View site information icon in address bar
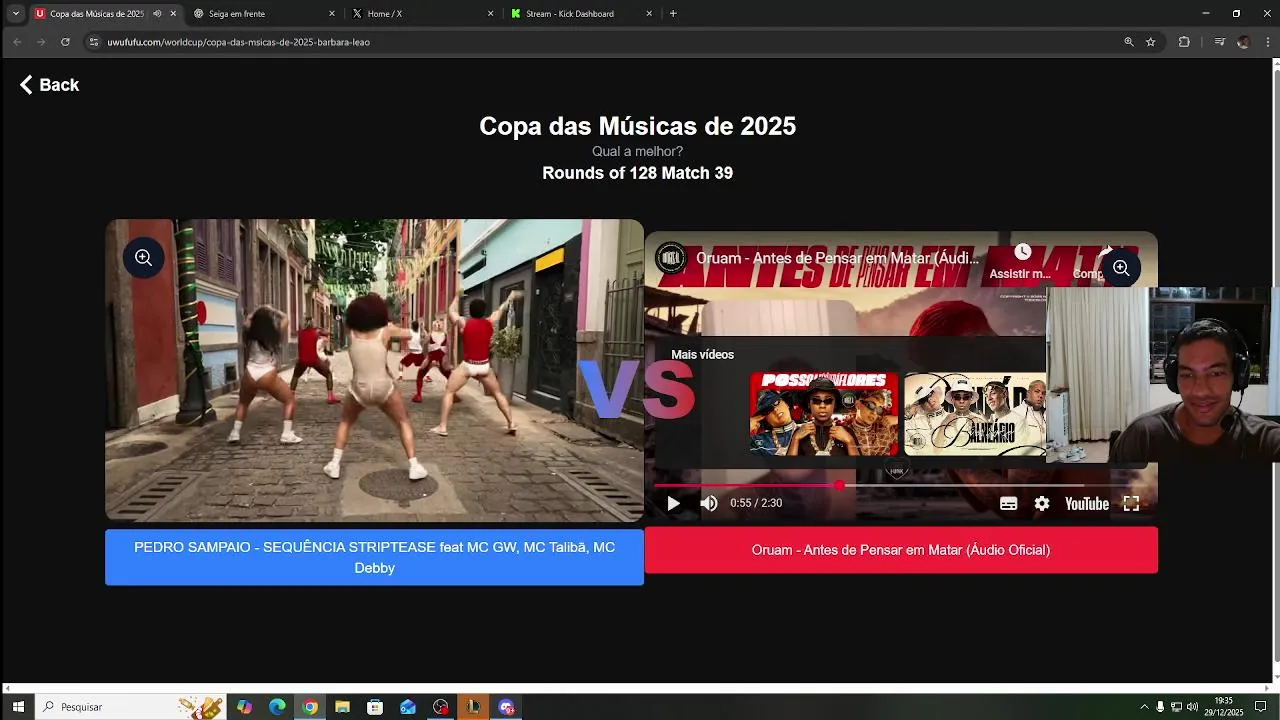 [94, 42]
